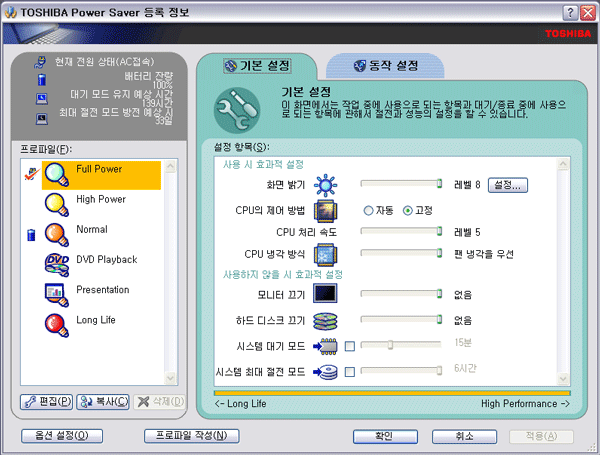Viewport: 600px width, 455px height.
Task: Select the Long Life red bulb icon
Action: tap(57, 325)
